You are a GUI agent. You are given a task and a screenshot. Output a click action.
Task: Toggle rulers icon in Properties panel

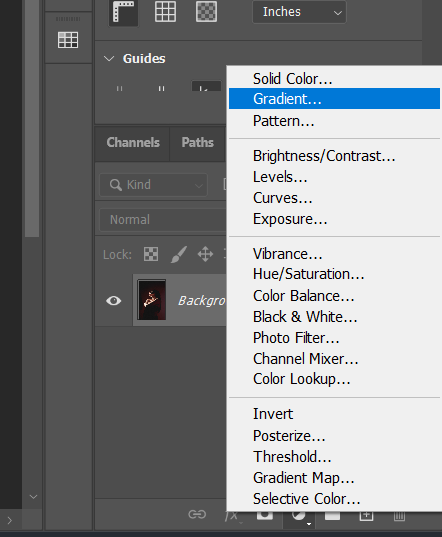(124, 12)
